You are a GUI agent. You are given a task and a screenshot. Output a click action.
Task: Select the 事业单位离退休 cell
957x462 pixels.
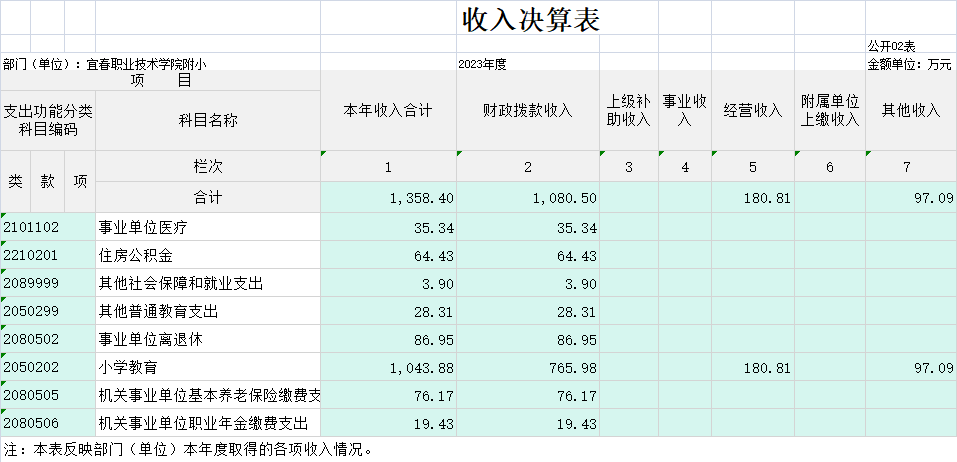tap(208, 339)
